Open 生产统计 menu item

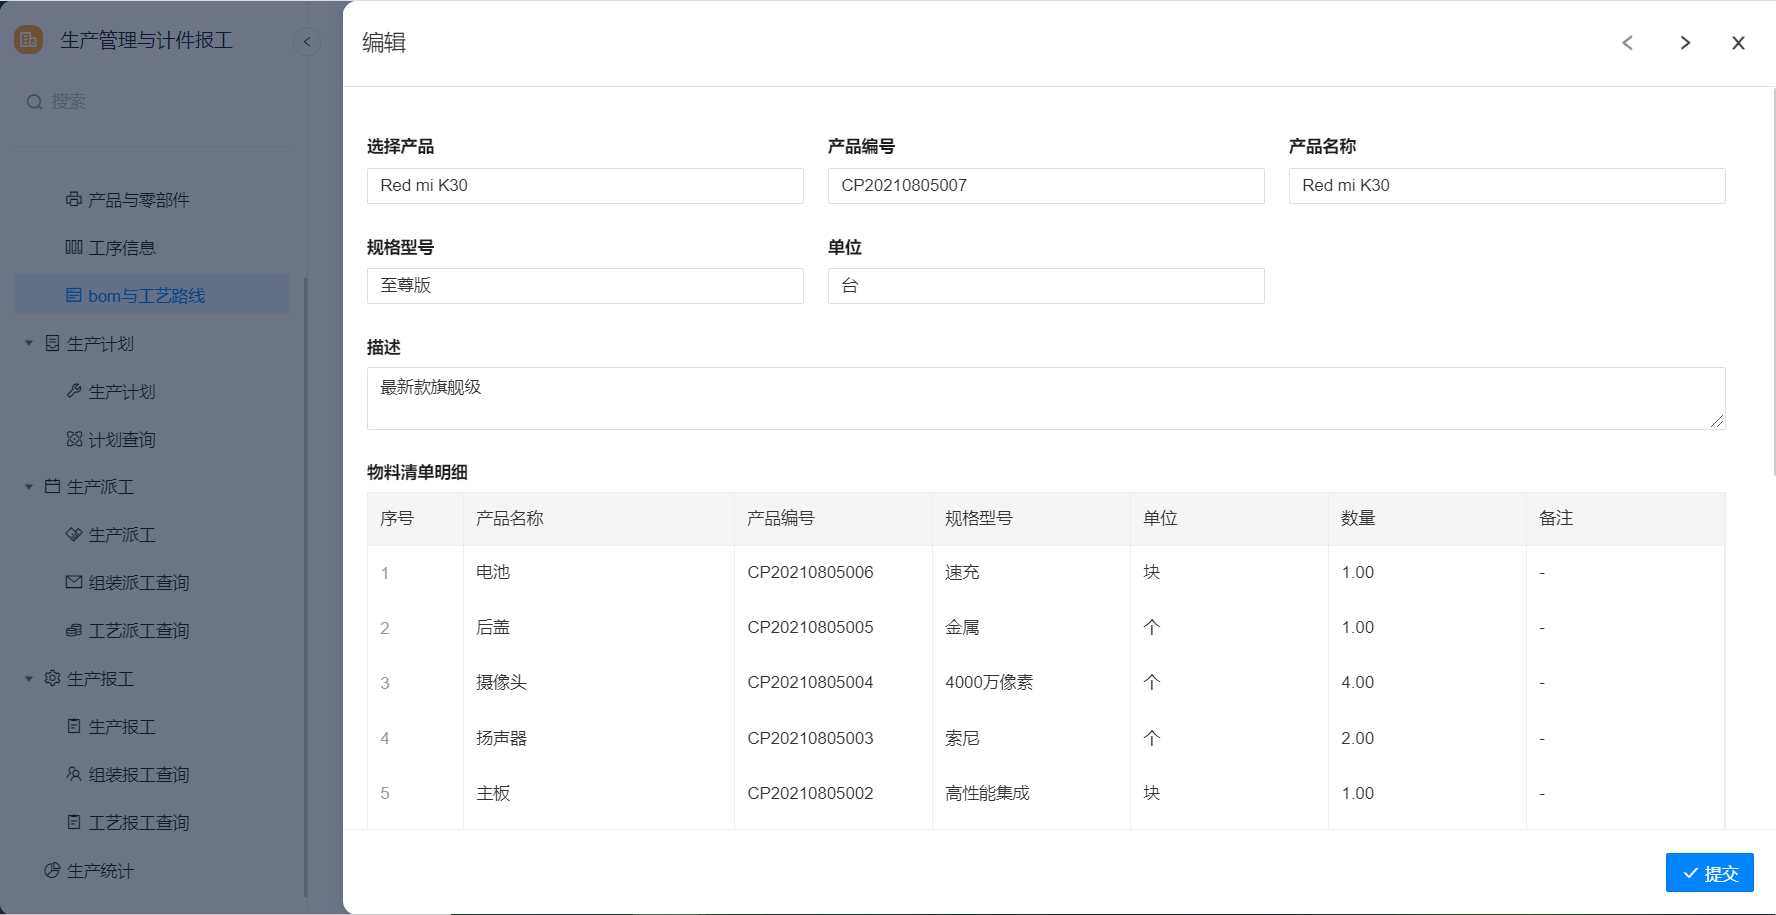pos(152,871)
